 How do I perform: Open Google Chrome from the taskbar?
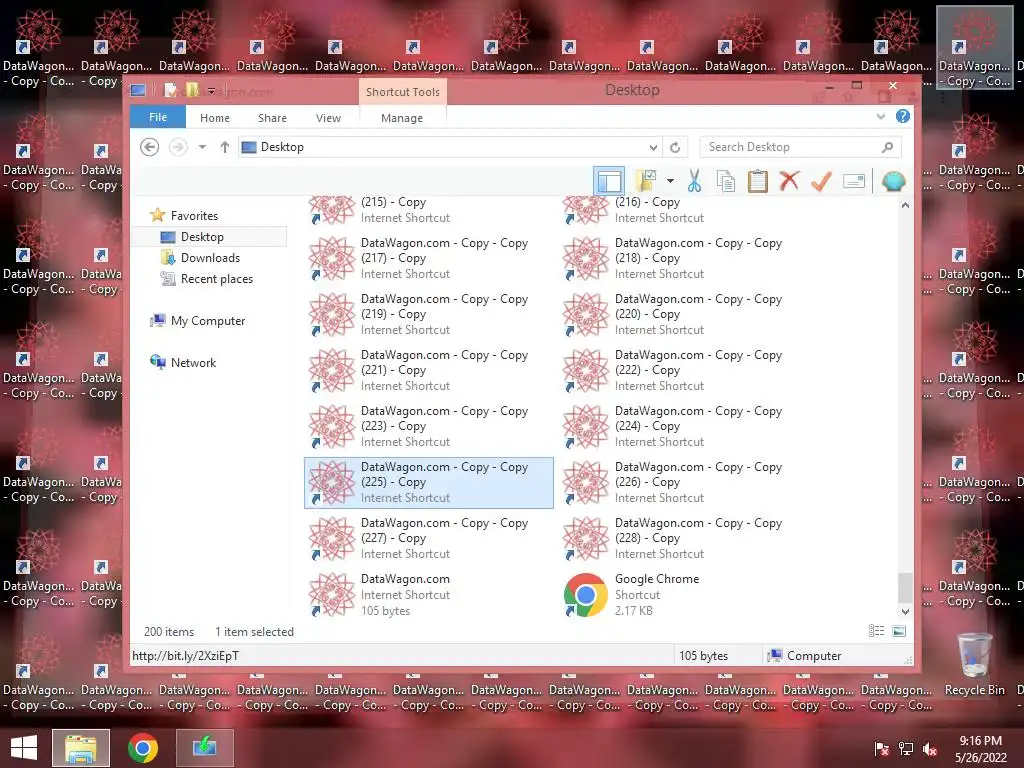[143, 748]
